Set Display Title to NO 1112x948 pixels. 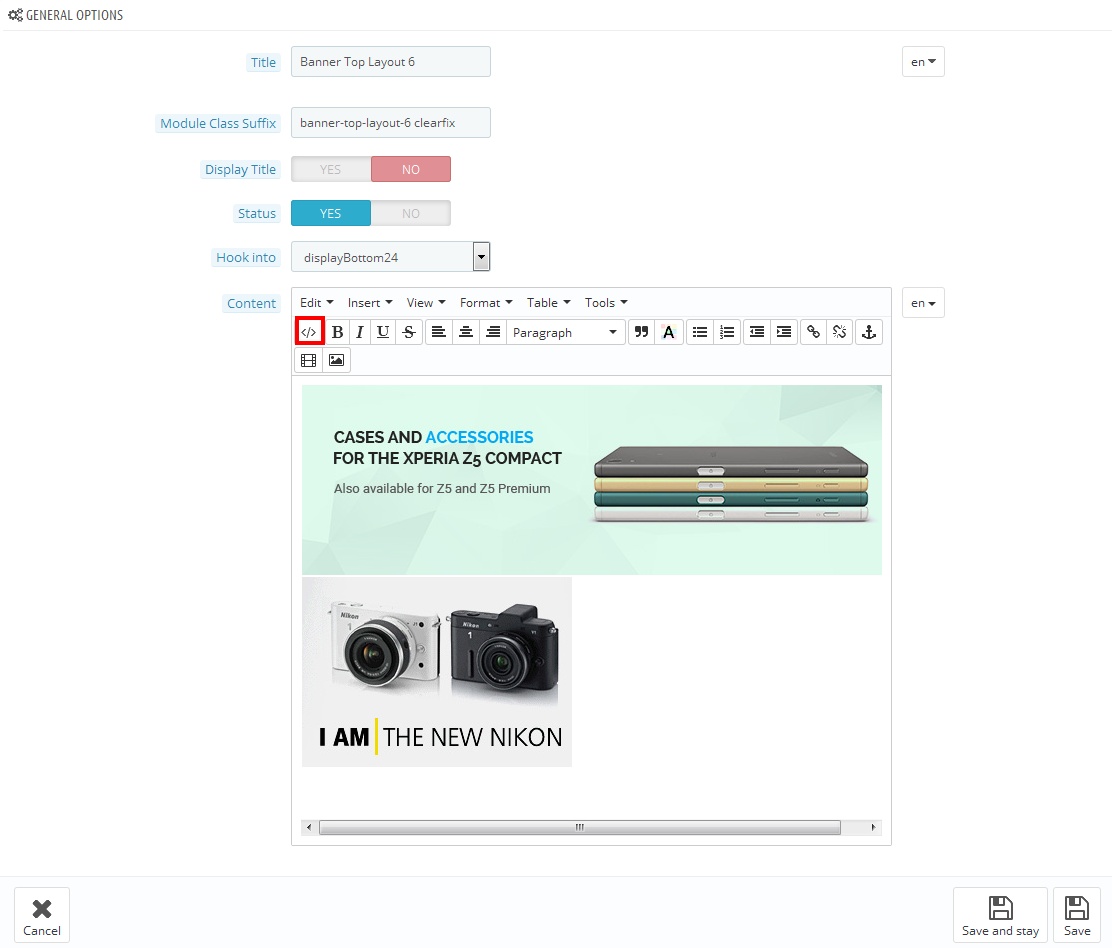click(x=411, y=169)
